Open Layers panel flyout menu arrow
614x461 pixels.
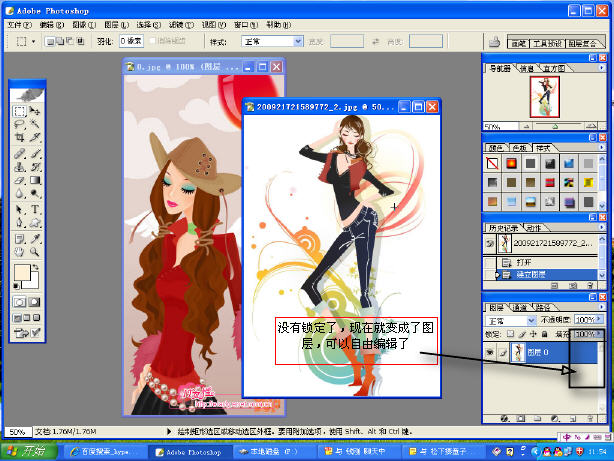[601, 307]
